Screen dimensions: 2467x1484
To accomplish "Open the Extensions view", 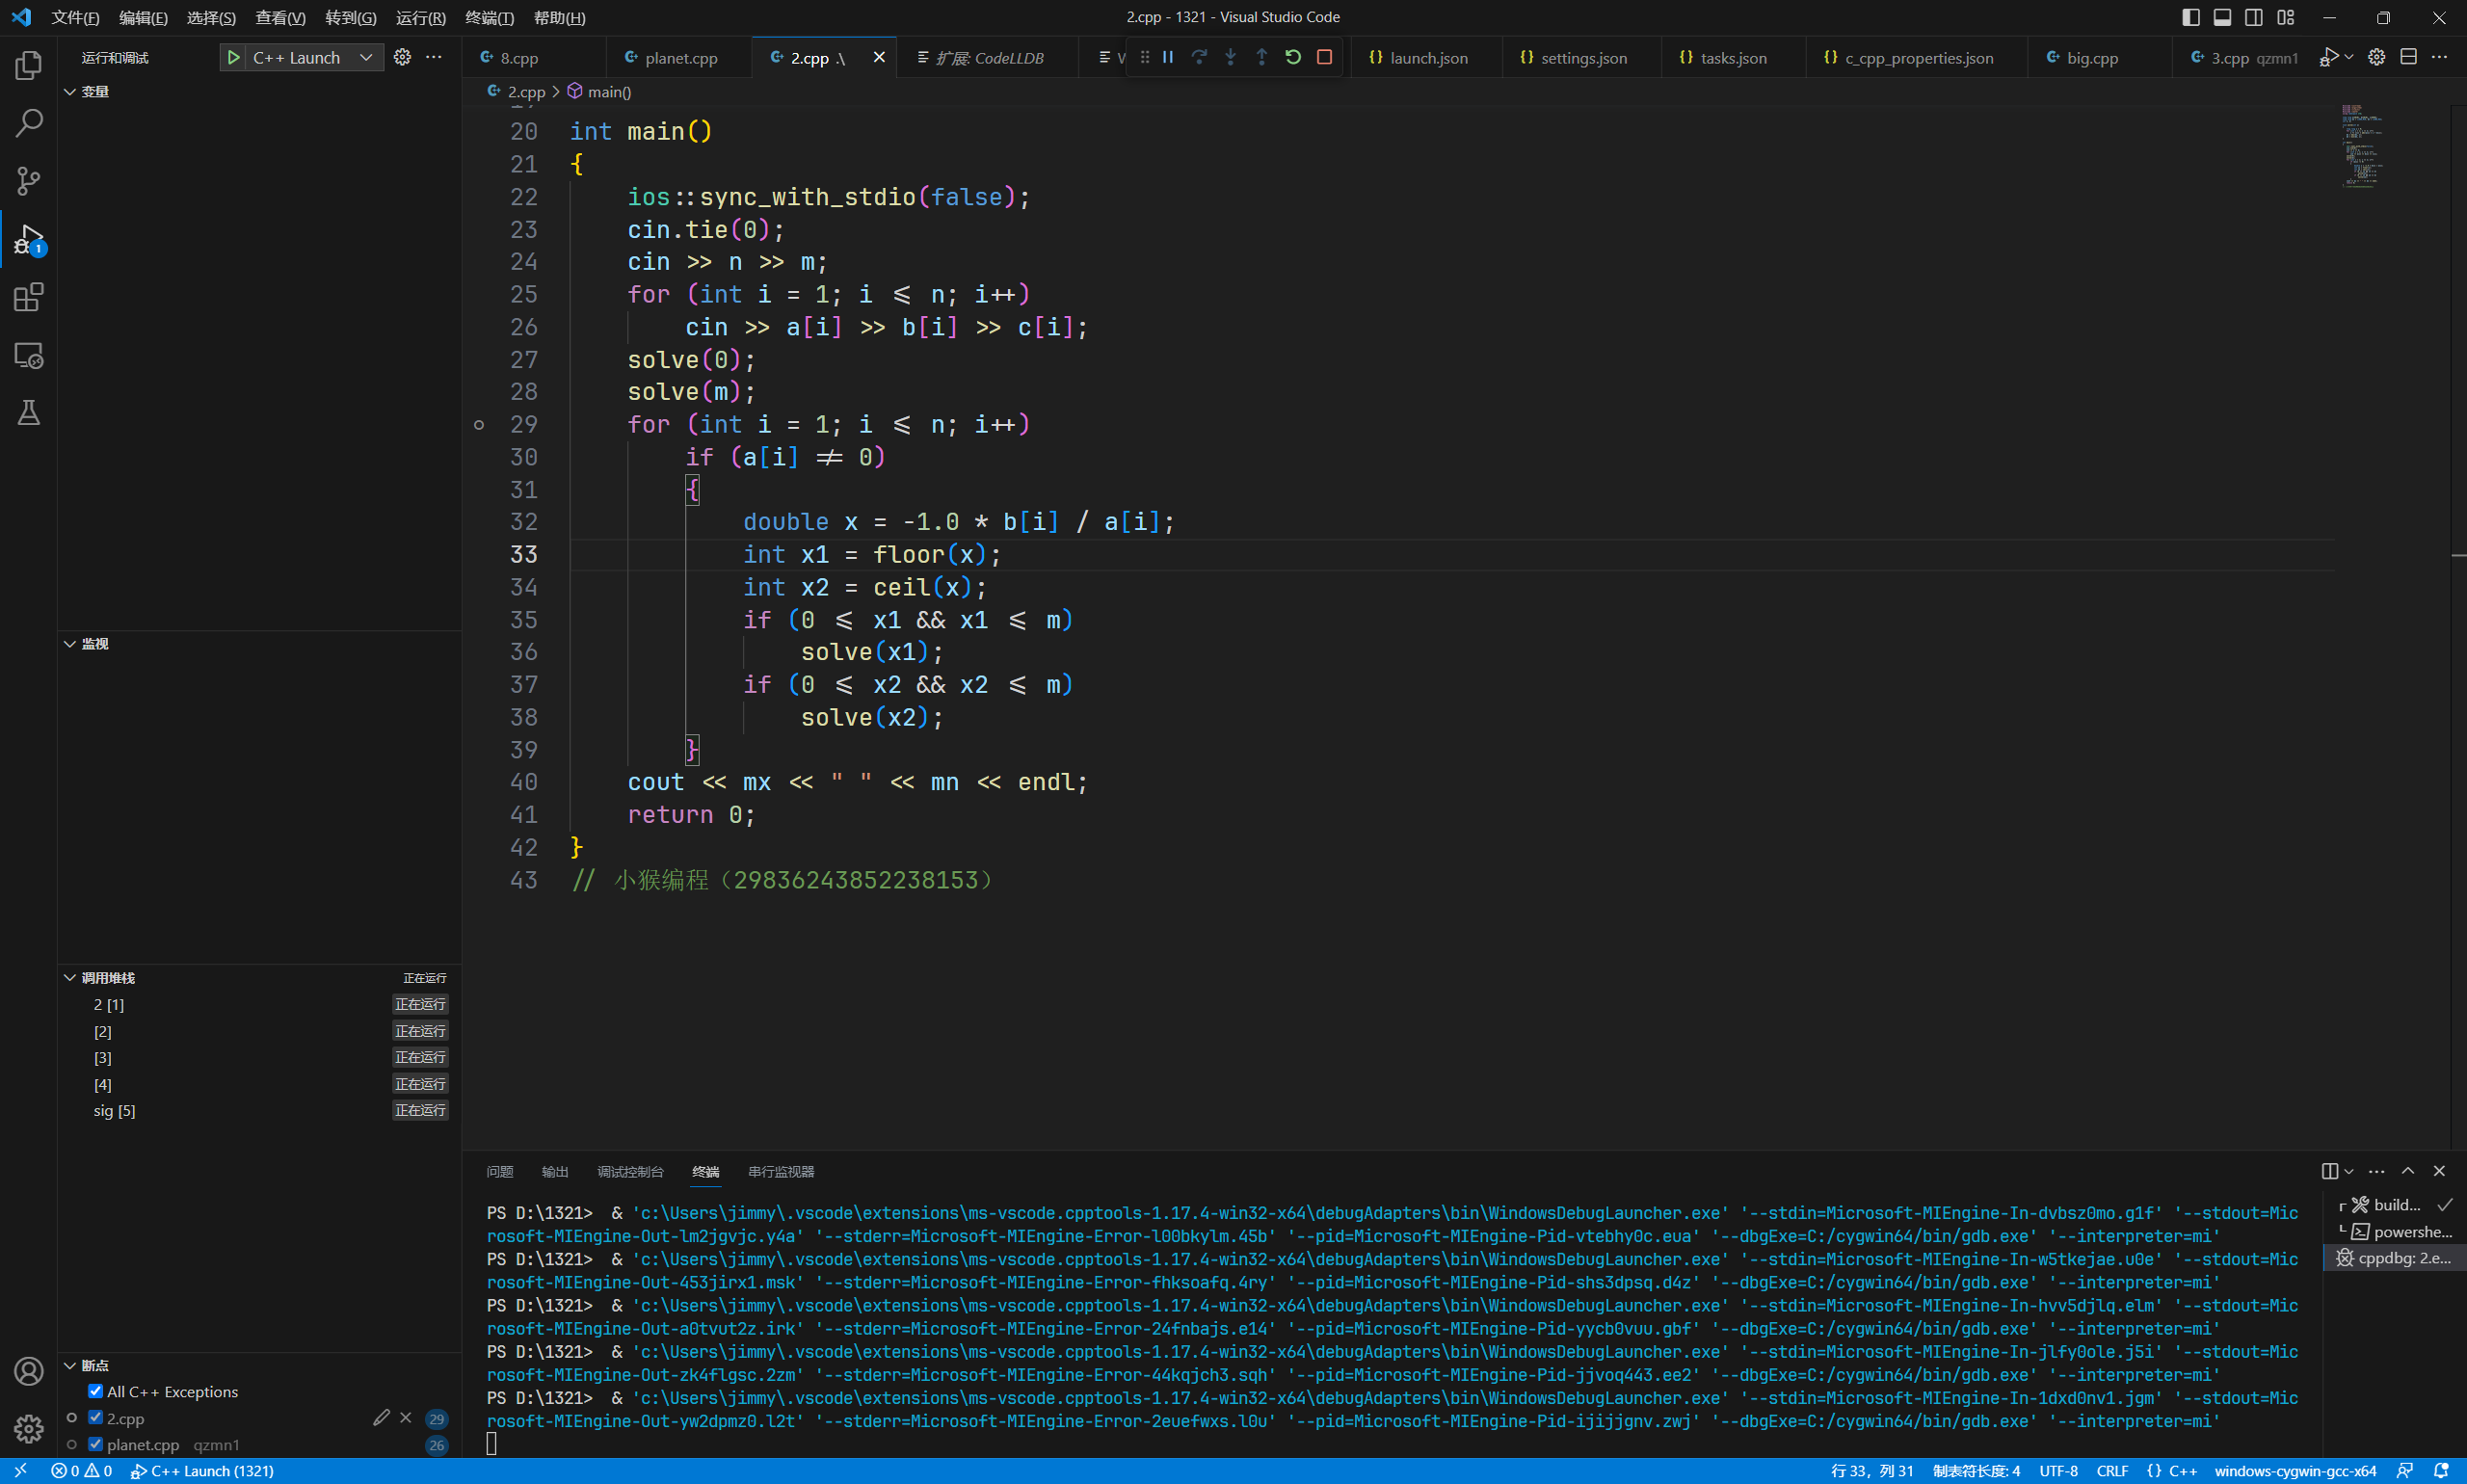I will pos(29,297).
